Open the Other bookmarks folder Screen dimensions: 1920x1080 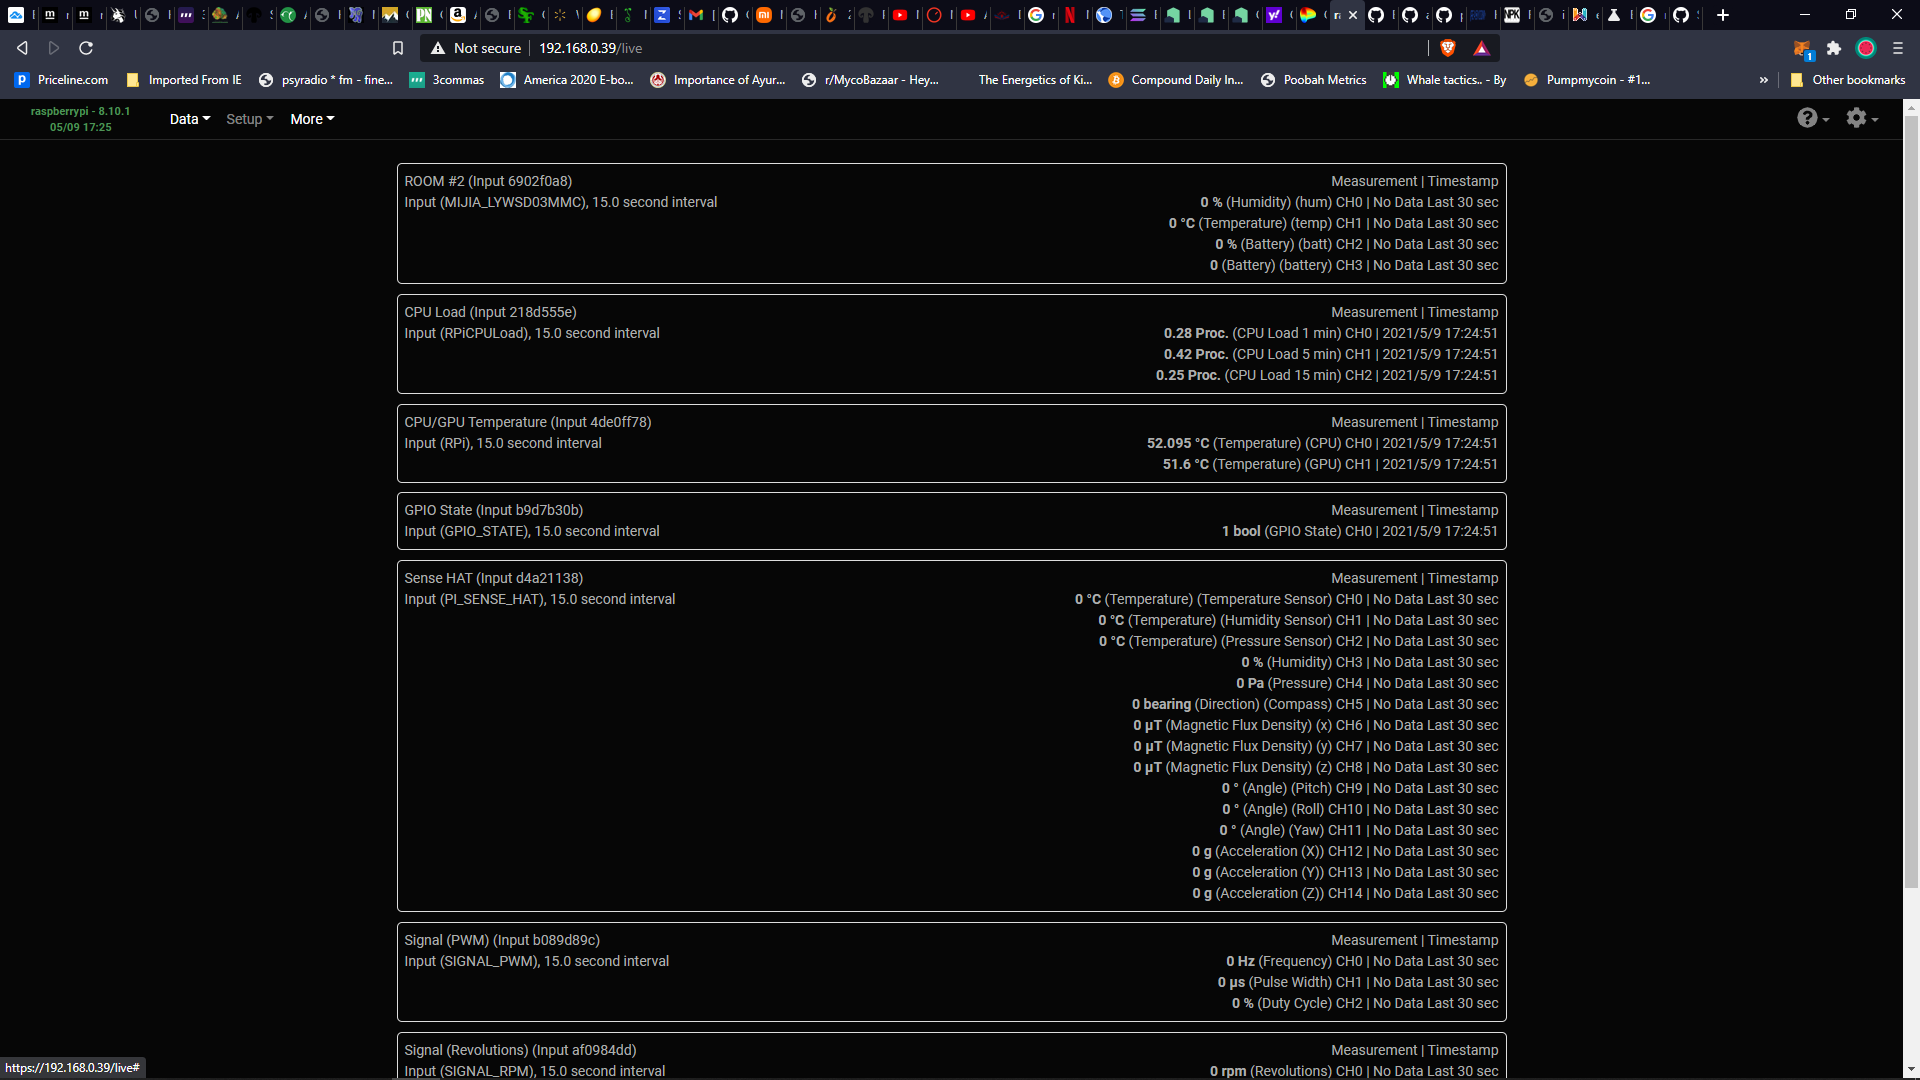(x=1848, y=80)
